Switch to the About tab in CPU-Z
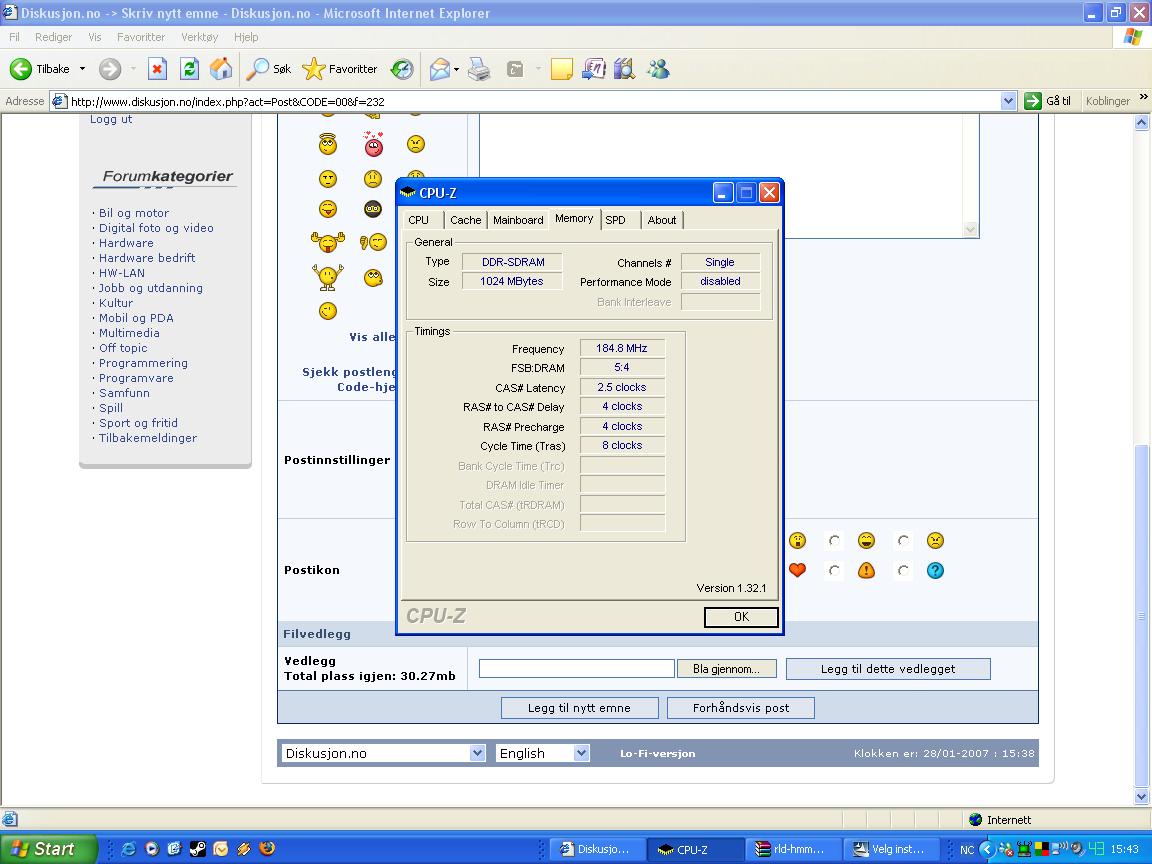The image size is (1152, 864). click(662, 220)
